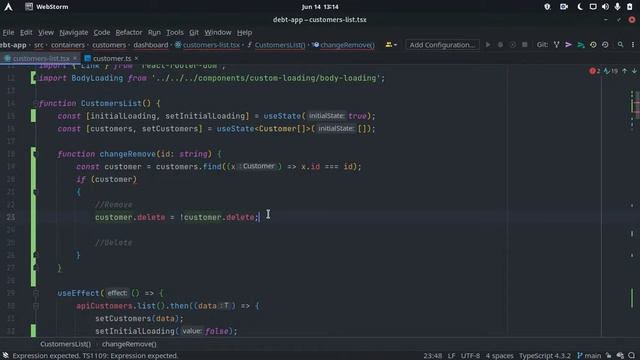Open the Code With Me user dropdown
Image resolution: width=640 pixels, height=360 pixels.
coord(391,45)
